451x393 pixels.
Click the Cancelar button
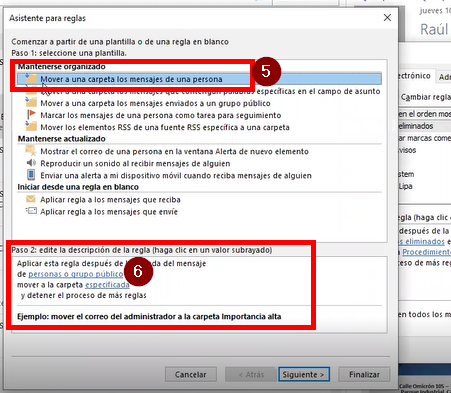coord(191,374)
